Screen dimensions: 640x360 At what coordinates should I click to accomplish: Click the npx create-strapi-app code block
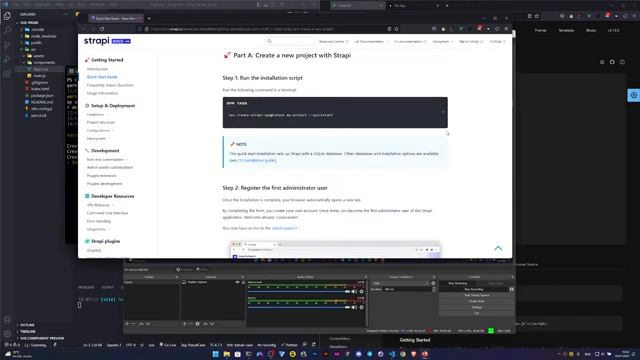tap(335, 113)
